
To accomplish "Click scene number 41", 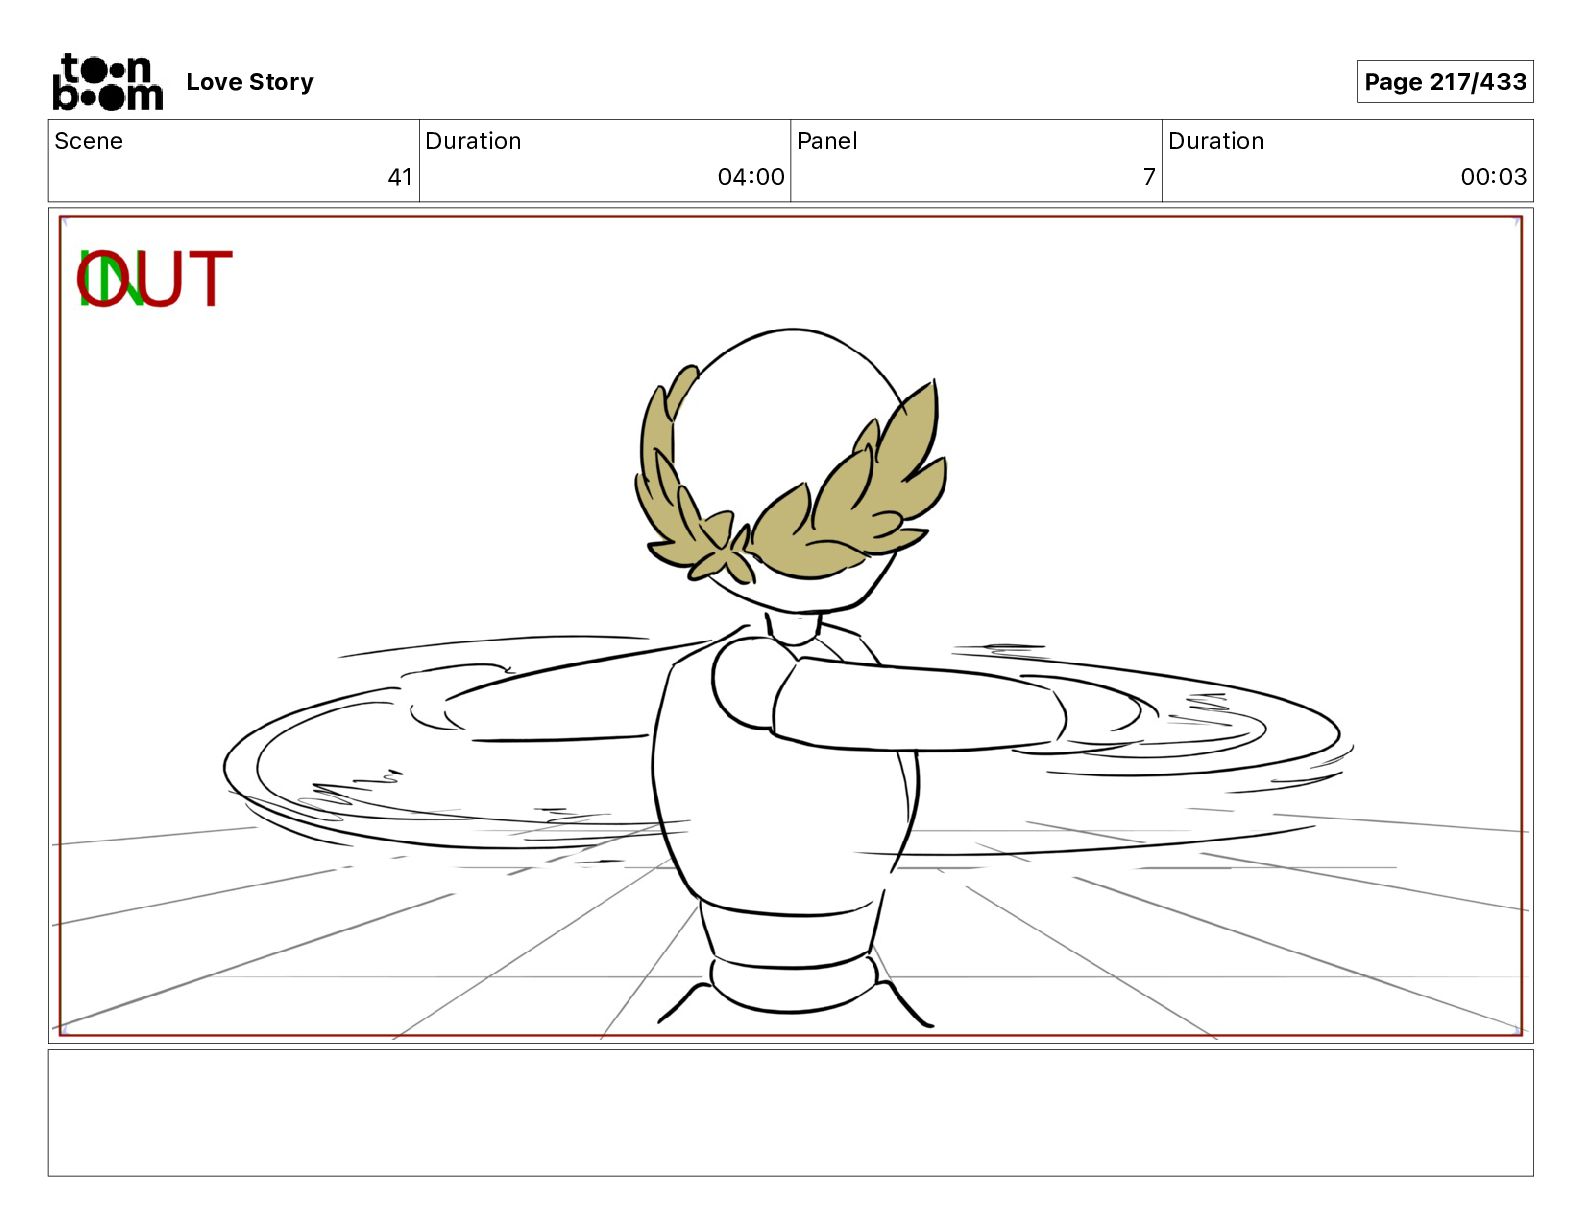I will click(400, 177).
